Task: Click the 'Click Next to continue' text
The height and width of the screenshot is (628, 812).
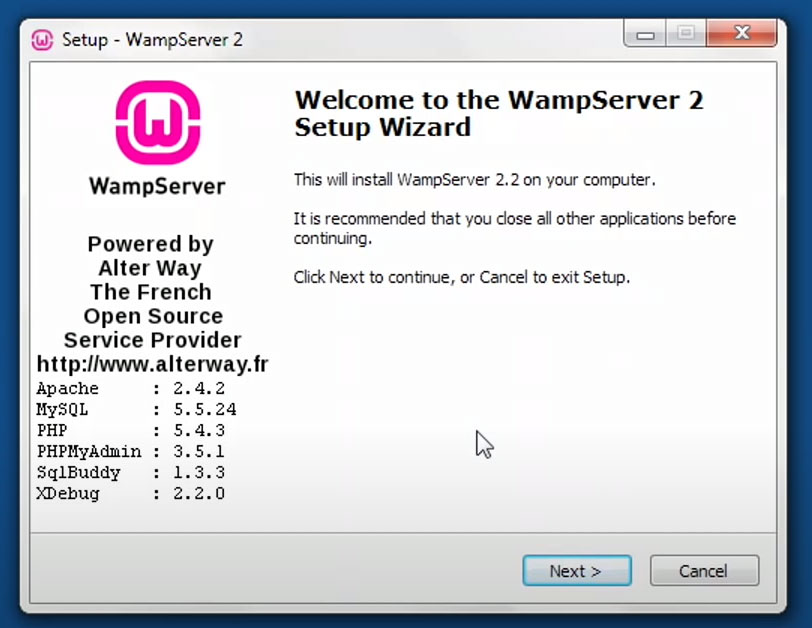Action: tap(461, 277)
